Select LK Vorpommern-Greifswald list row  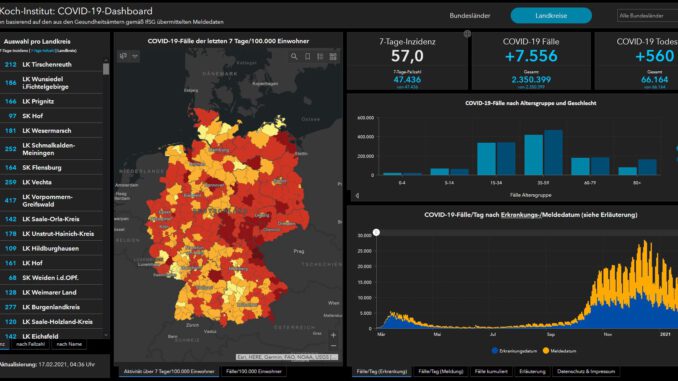pyautogui.click(x=51, y=201)
